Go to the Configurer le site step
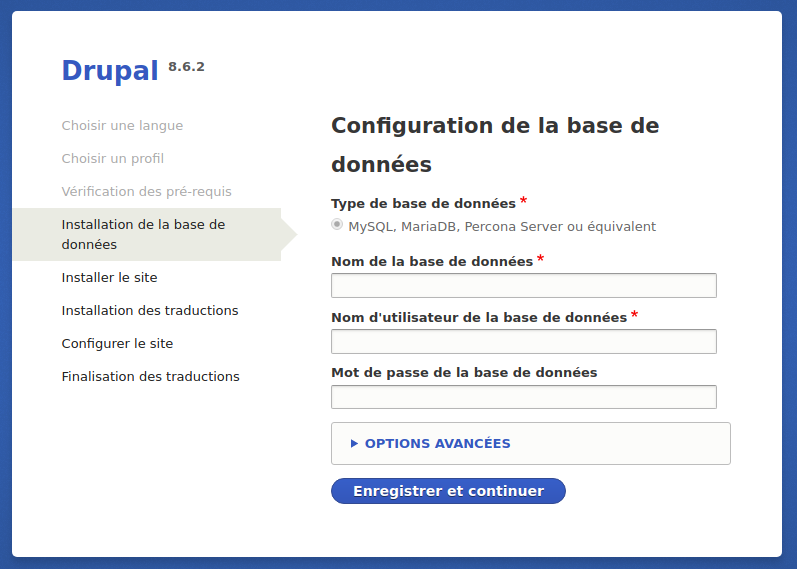 (x=117, y=343)
